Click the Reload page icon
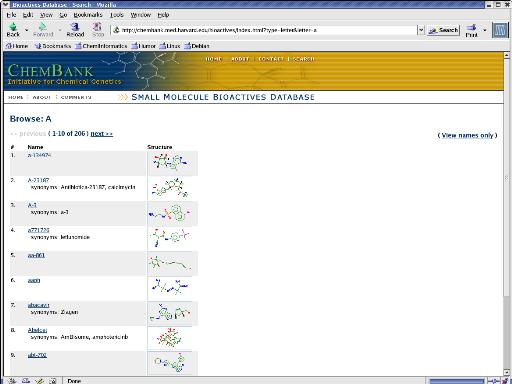 (x=75, y=27)
